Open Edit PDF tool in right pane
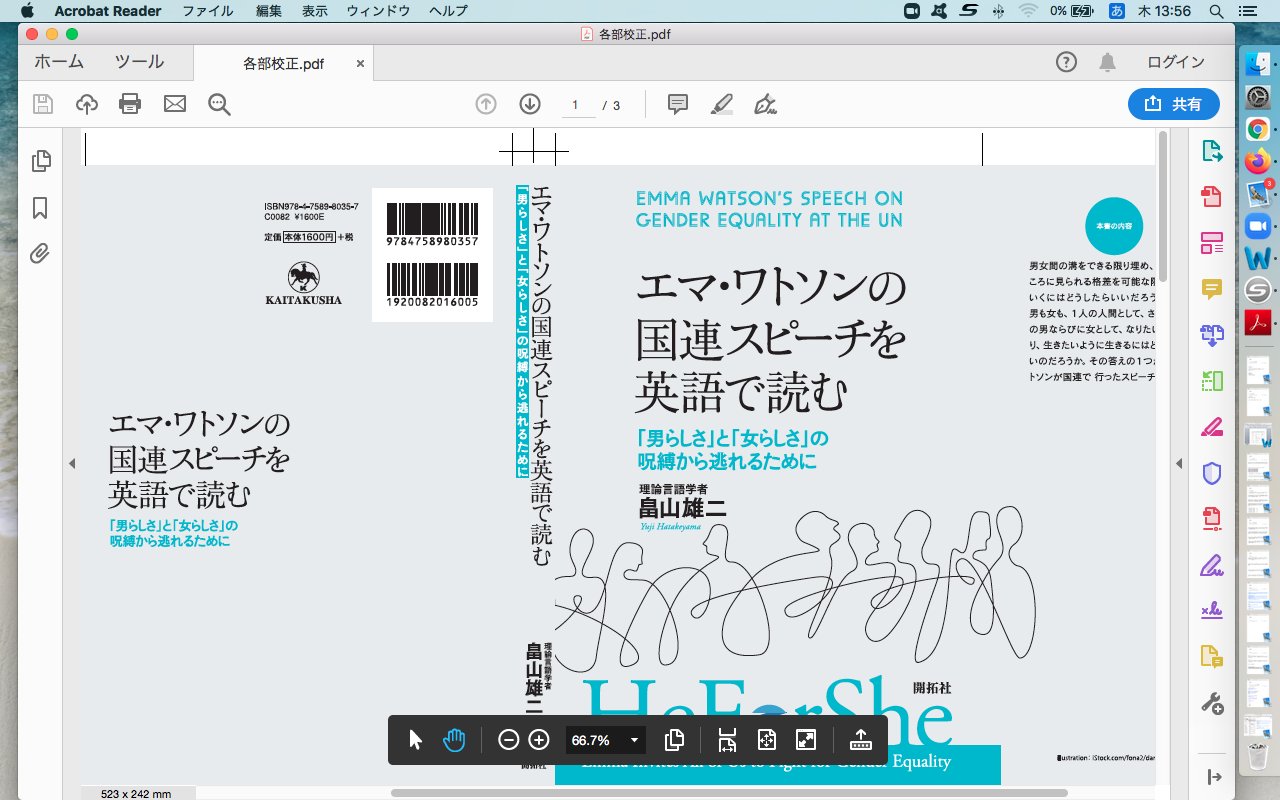 click(1212, 242)
